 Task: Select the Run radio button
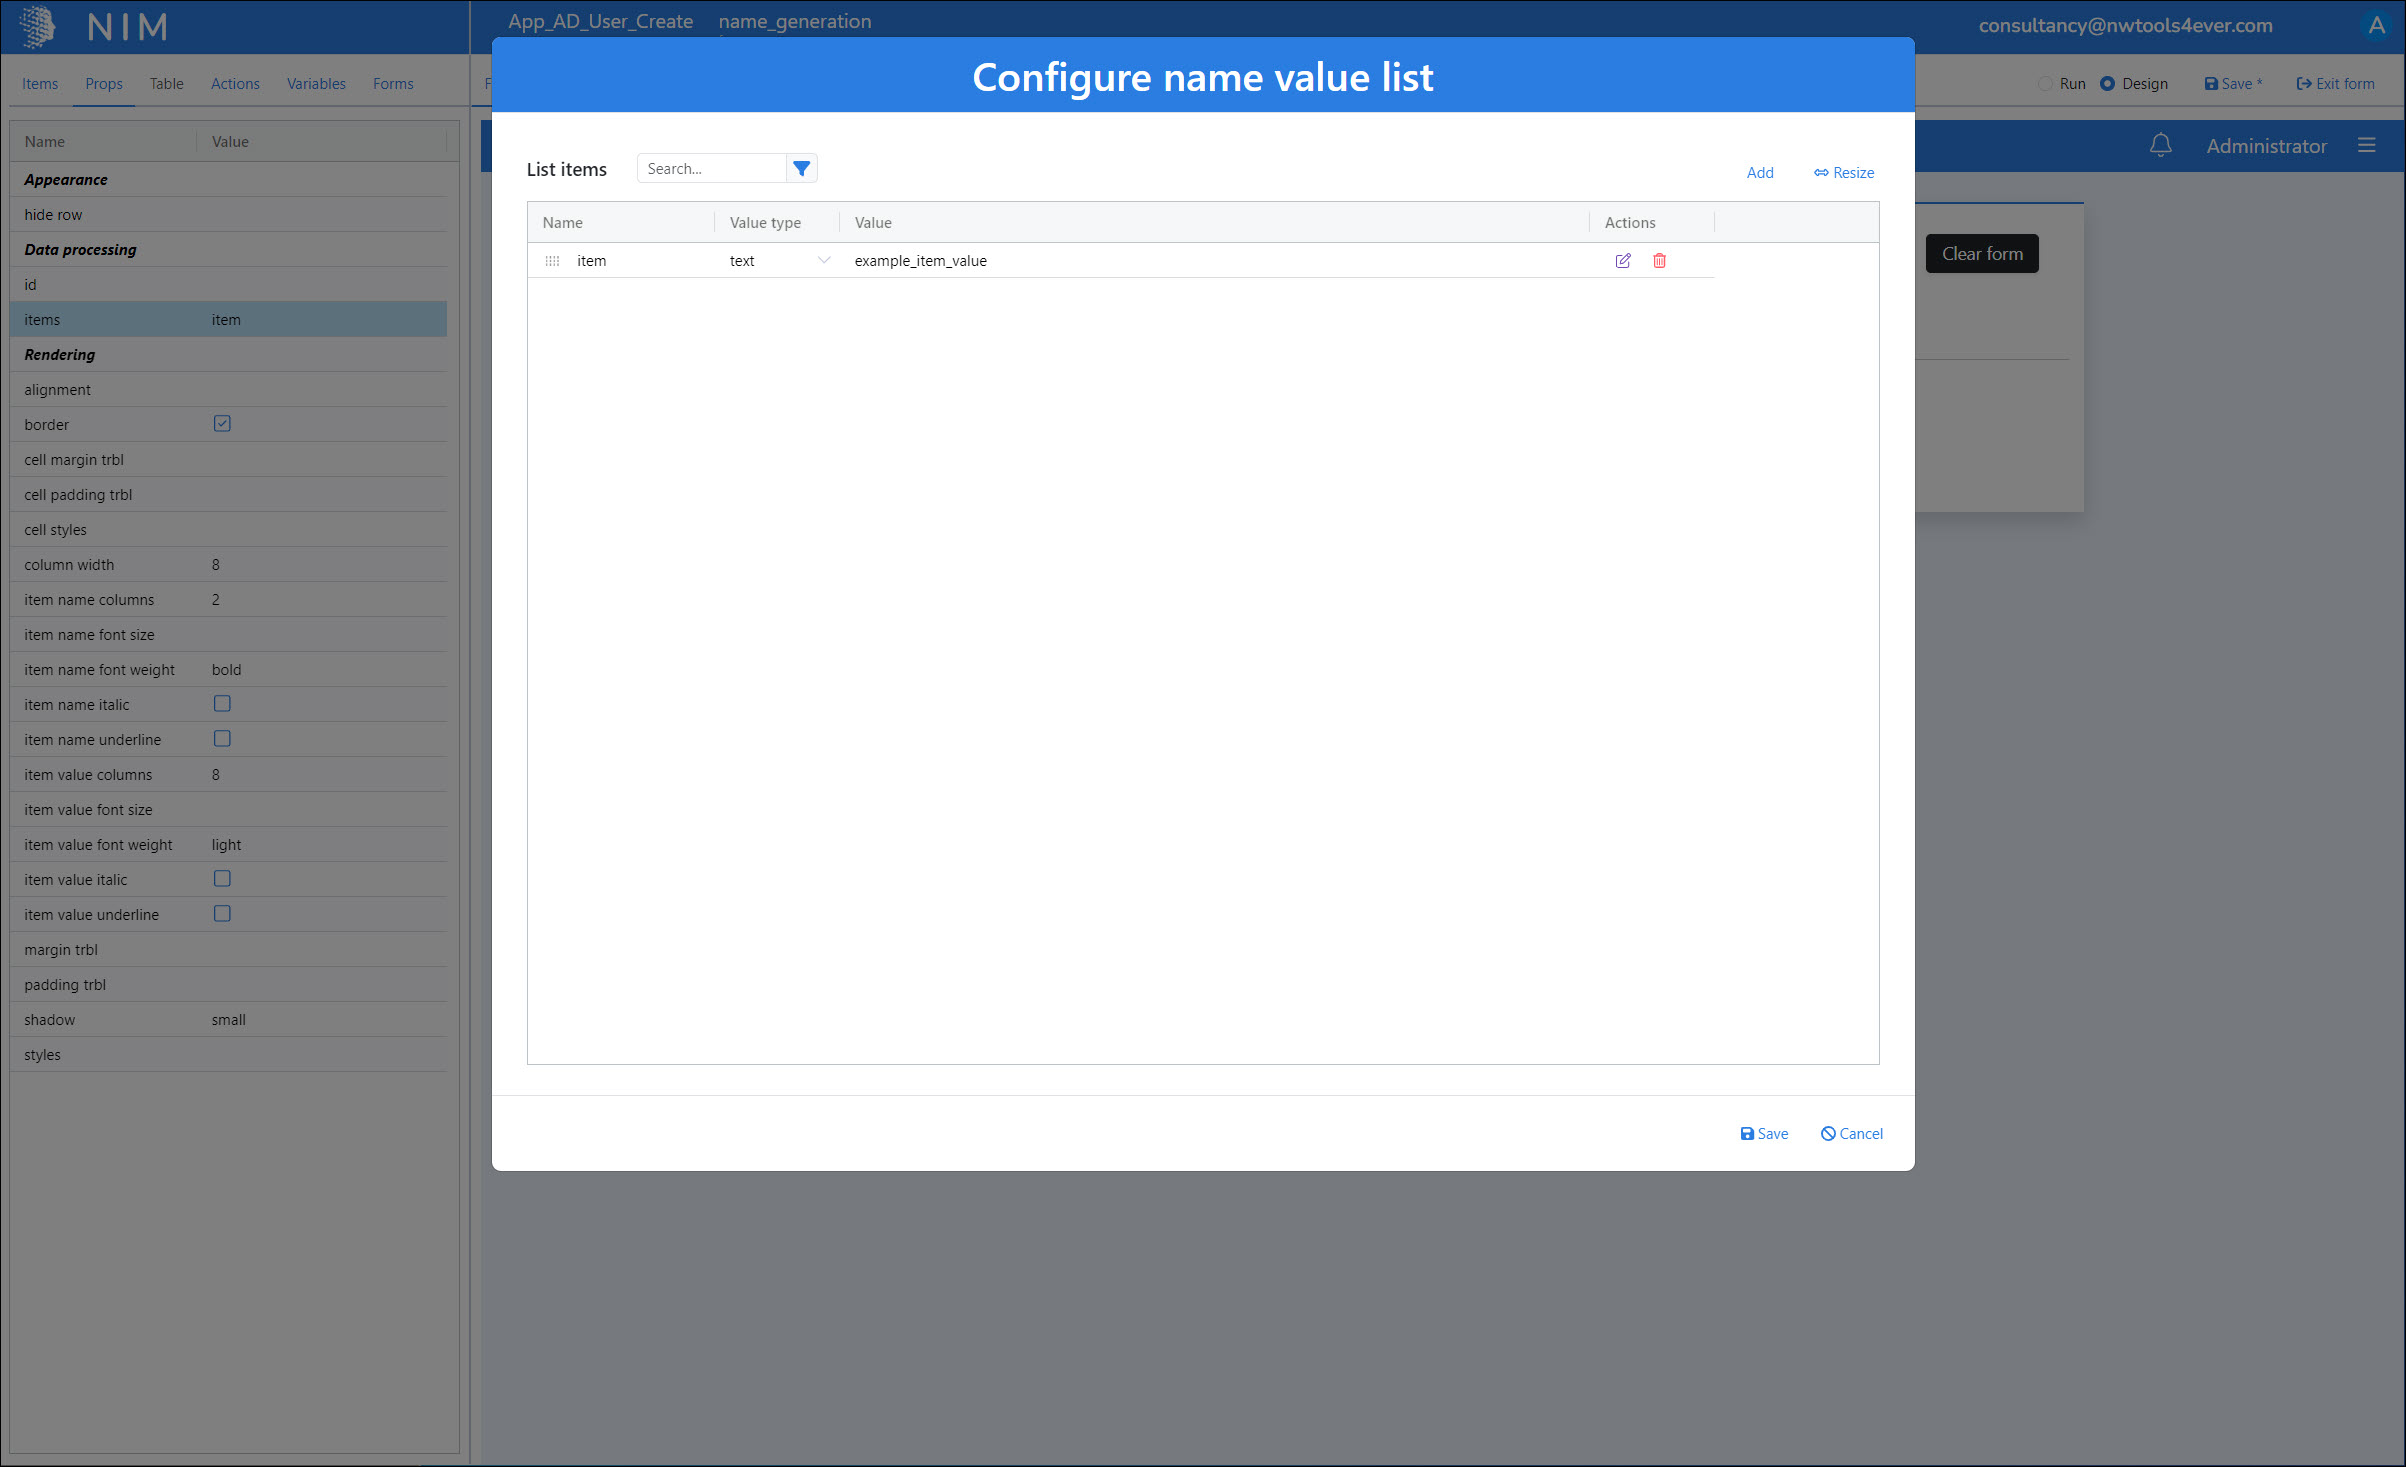click(2045, 84)
